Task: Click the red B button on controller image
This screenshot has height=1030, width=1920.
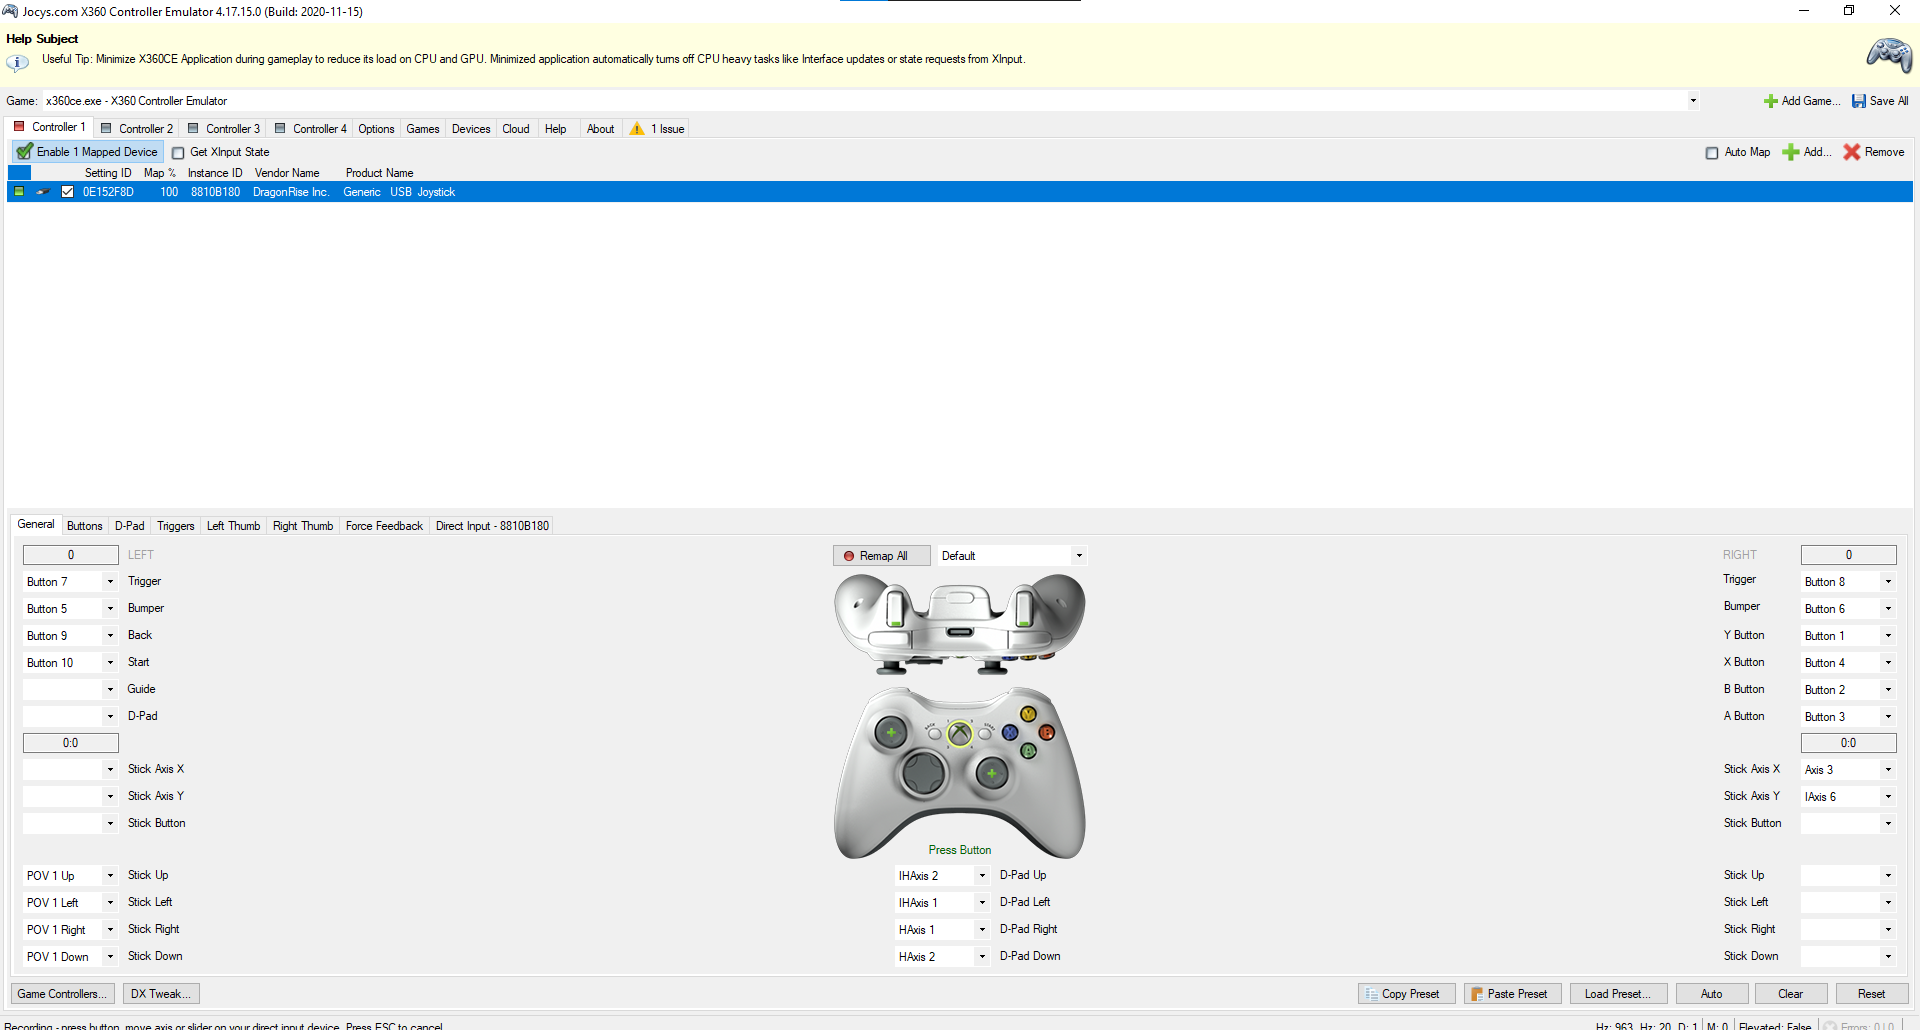Action: click(x=1046, y=732)
